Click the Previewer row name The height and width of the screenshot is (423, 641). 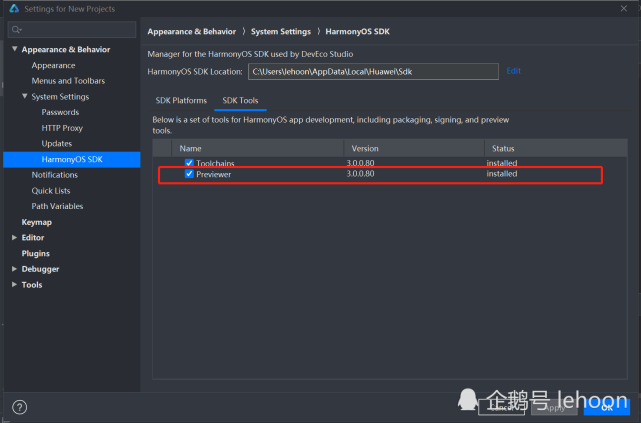(213, 175)
